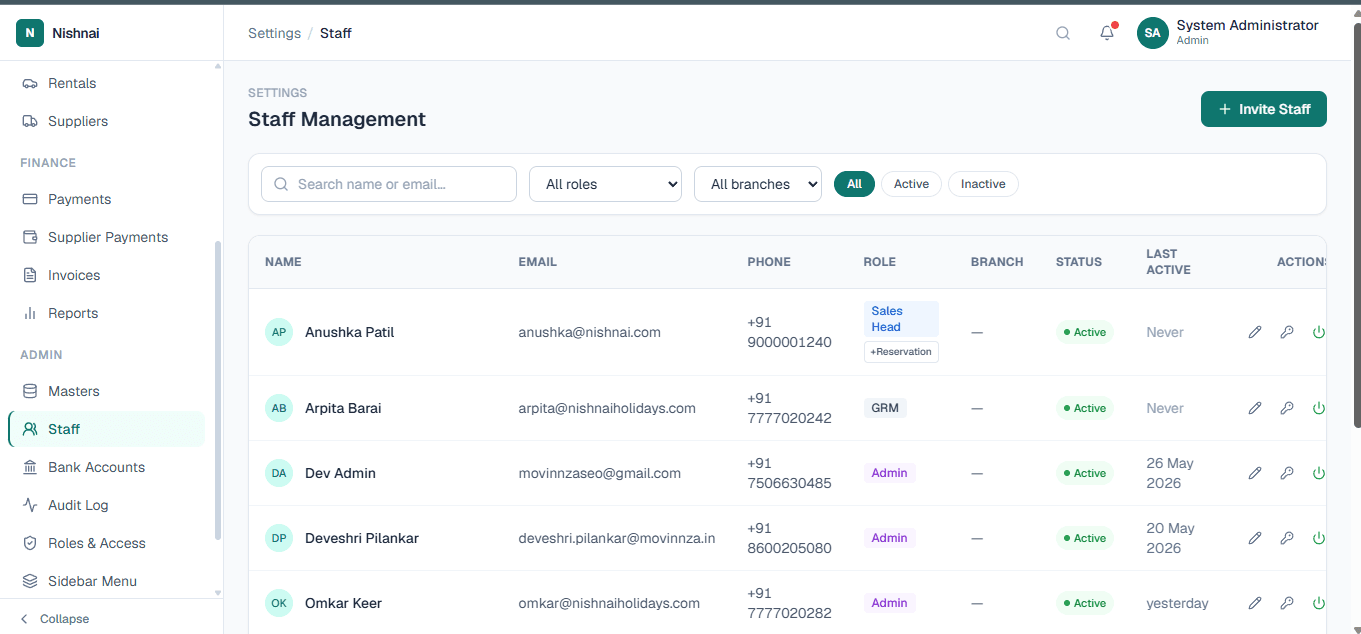Image resolution: width=1361 pixels, height=634 pixels.
Task: Toggle power icon for Omkar Keer
Action: tap(1319, 603)
